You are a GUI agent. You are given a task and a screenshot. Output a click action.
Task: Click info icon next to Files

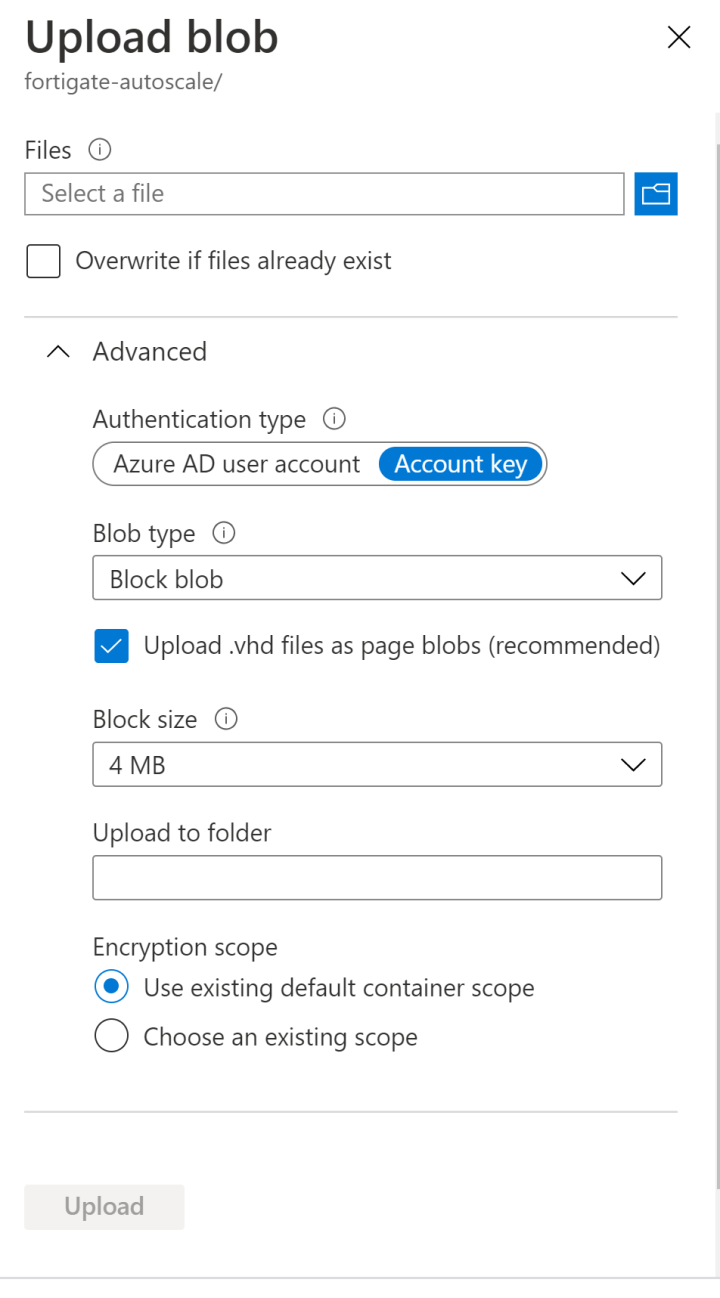(x=99, y=150)
